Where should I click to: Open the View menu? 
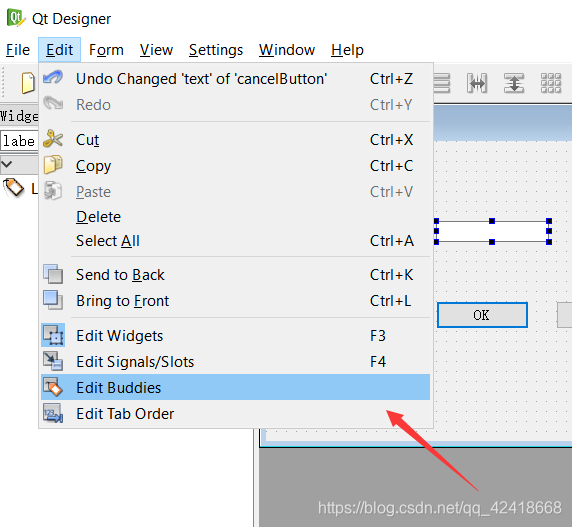(x=156, y=50)
